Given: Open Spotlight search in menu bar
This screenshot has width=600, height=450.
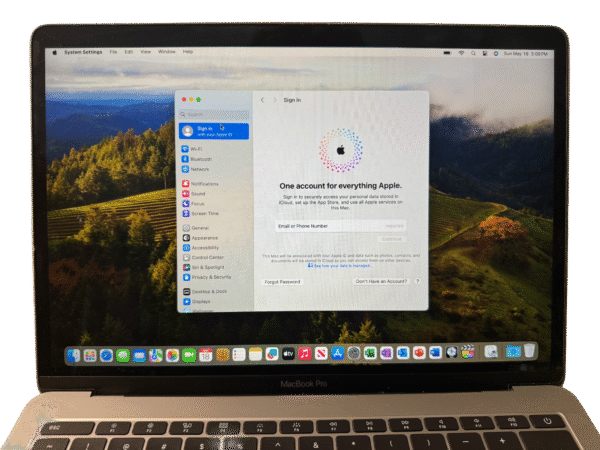Looking at the screenshot, I should pos(473,54).
